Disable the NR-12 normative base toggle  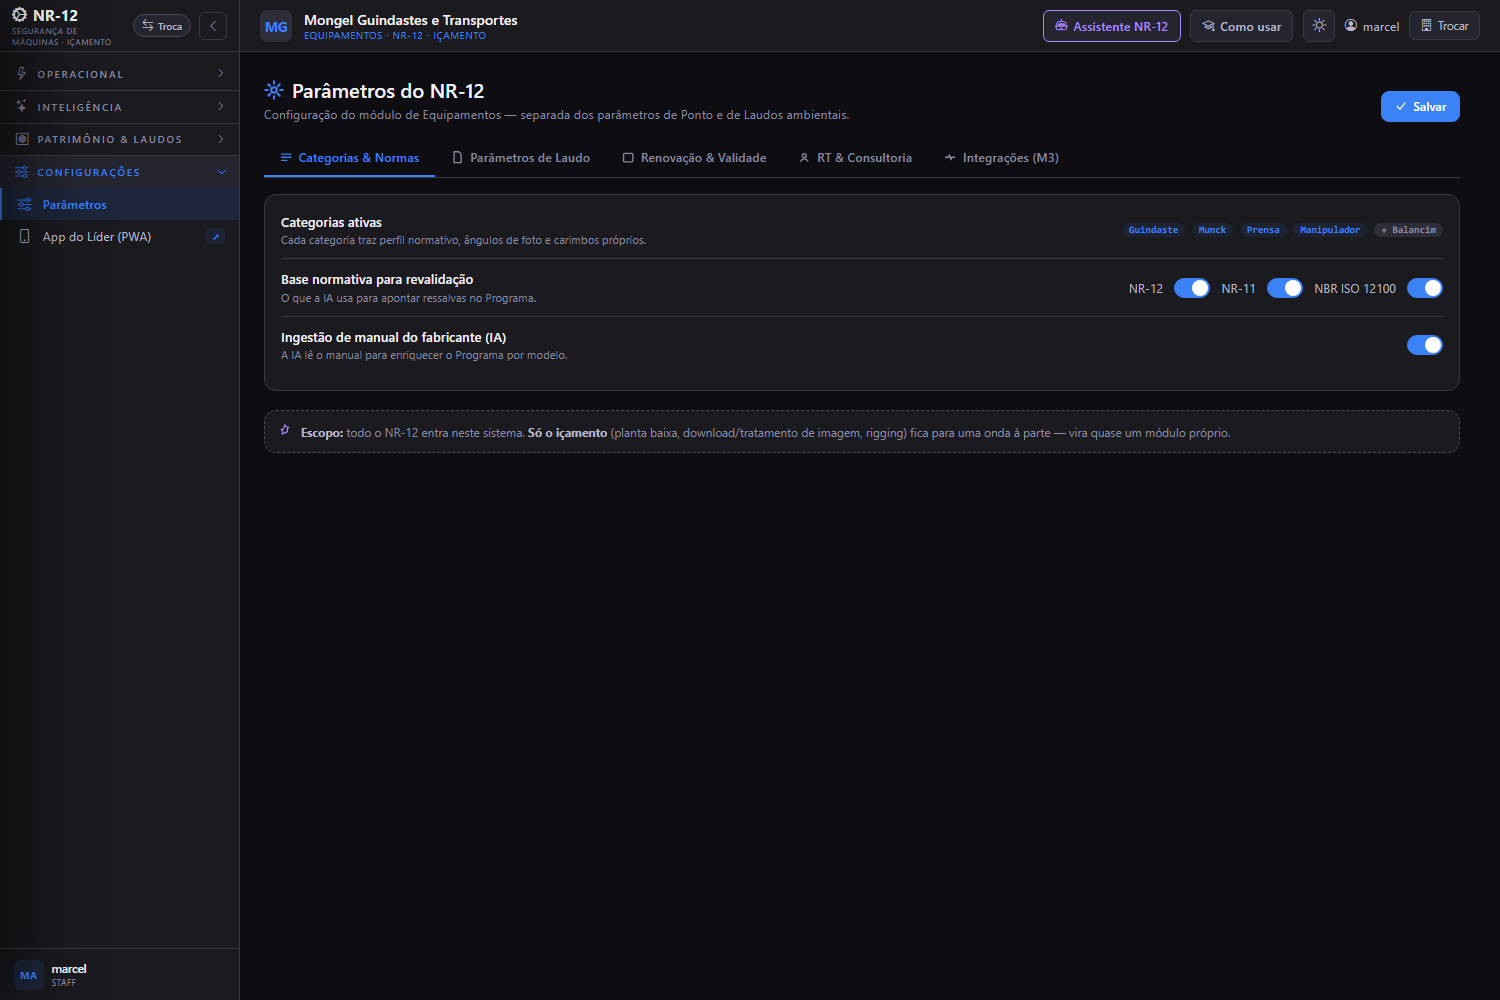1192,288
